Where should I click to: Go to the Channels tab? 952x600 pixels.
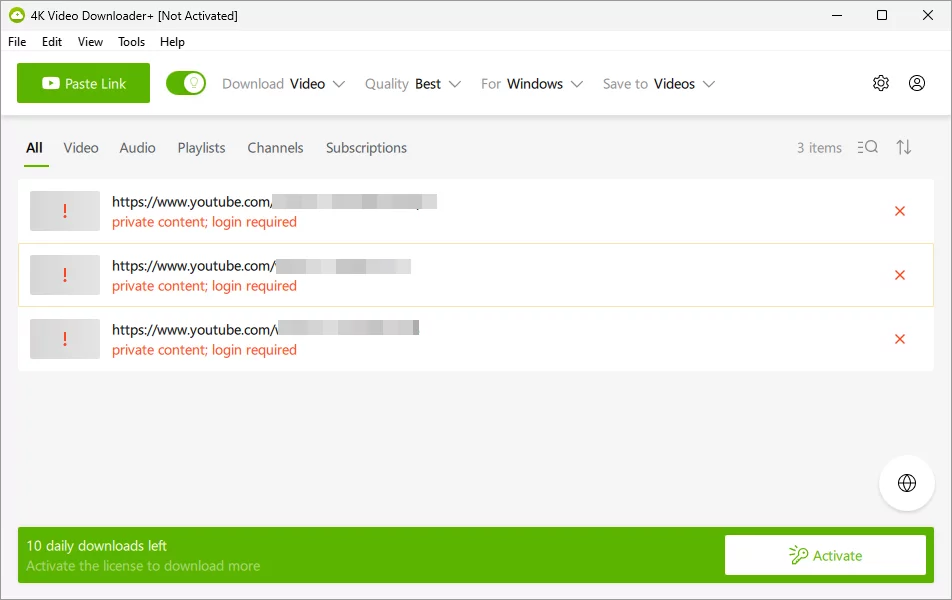(x=275, y=148)
